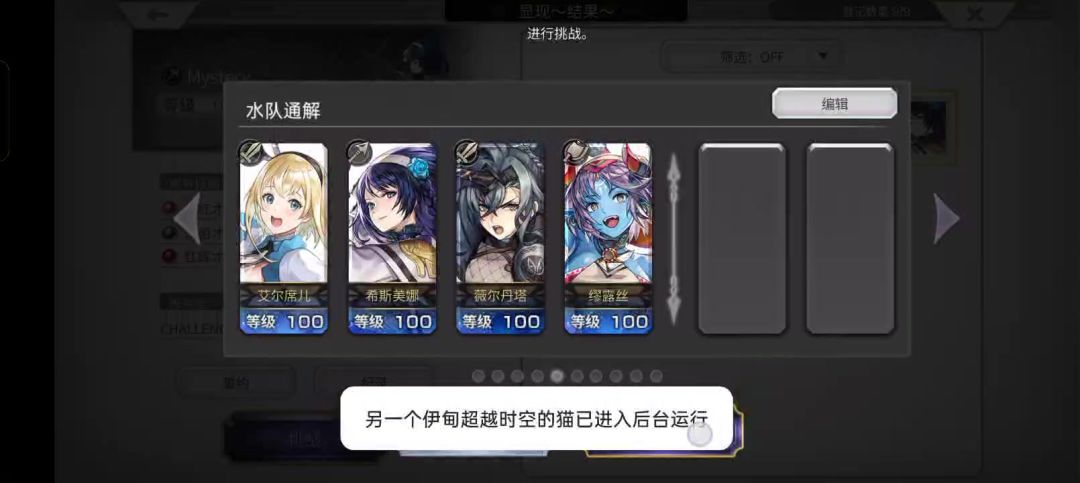This screenshot has height=483, width=1080.
Task: Tap the weapon icon on 薇尔丹塔 card
Action: (467, 152)
